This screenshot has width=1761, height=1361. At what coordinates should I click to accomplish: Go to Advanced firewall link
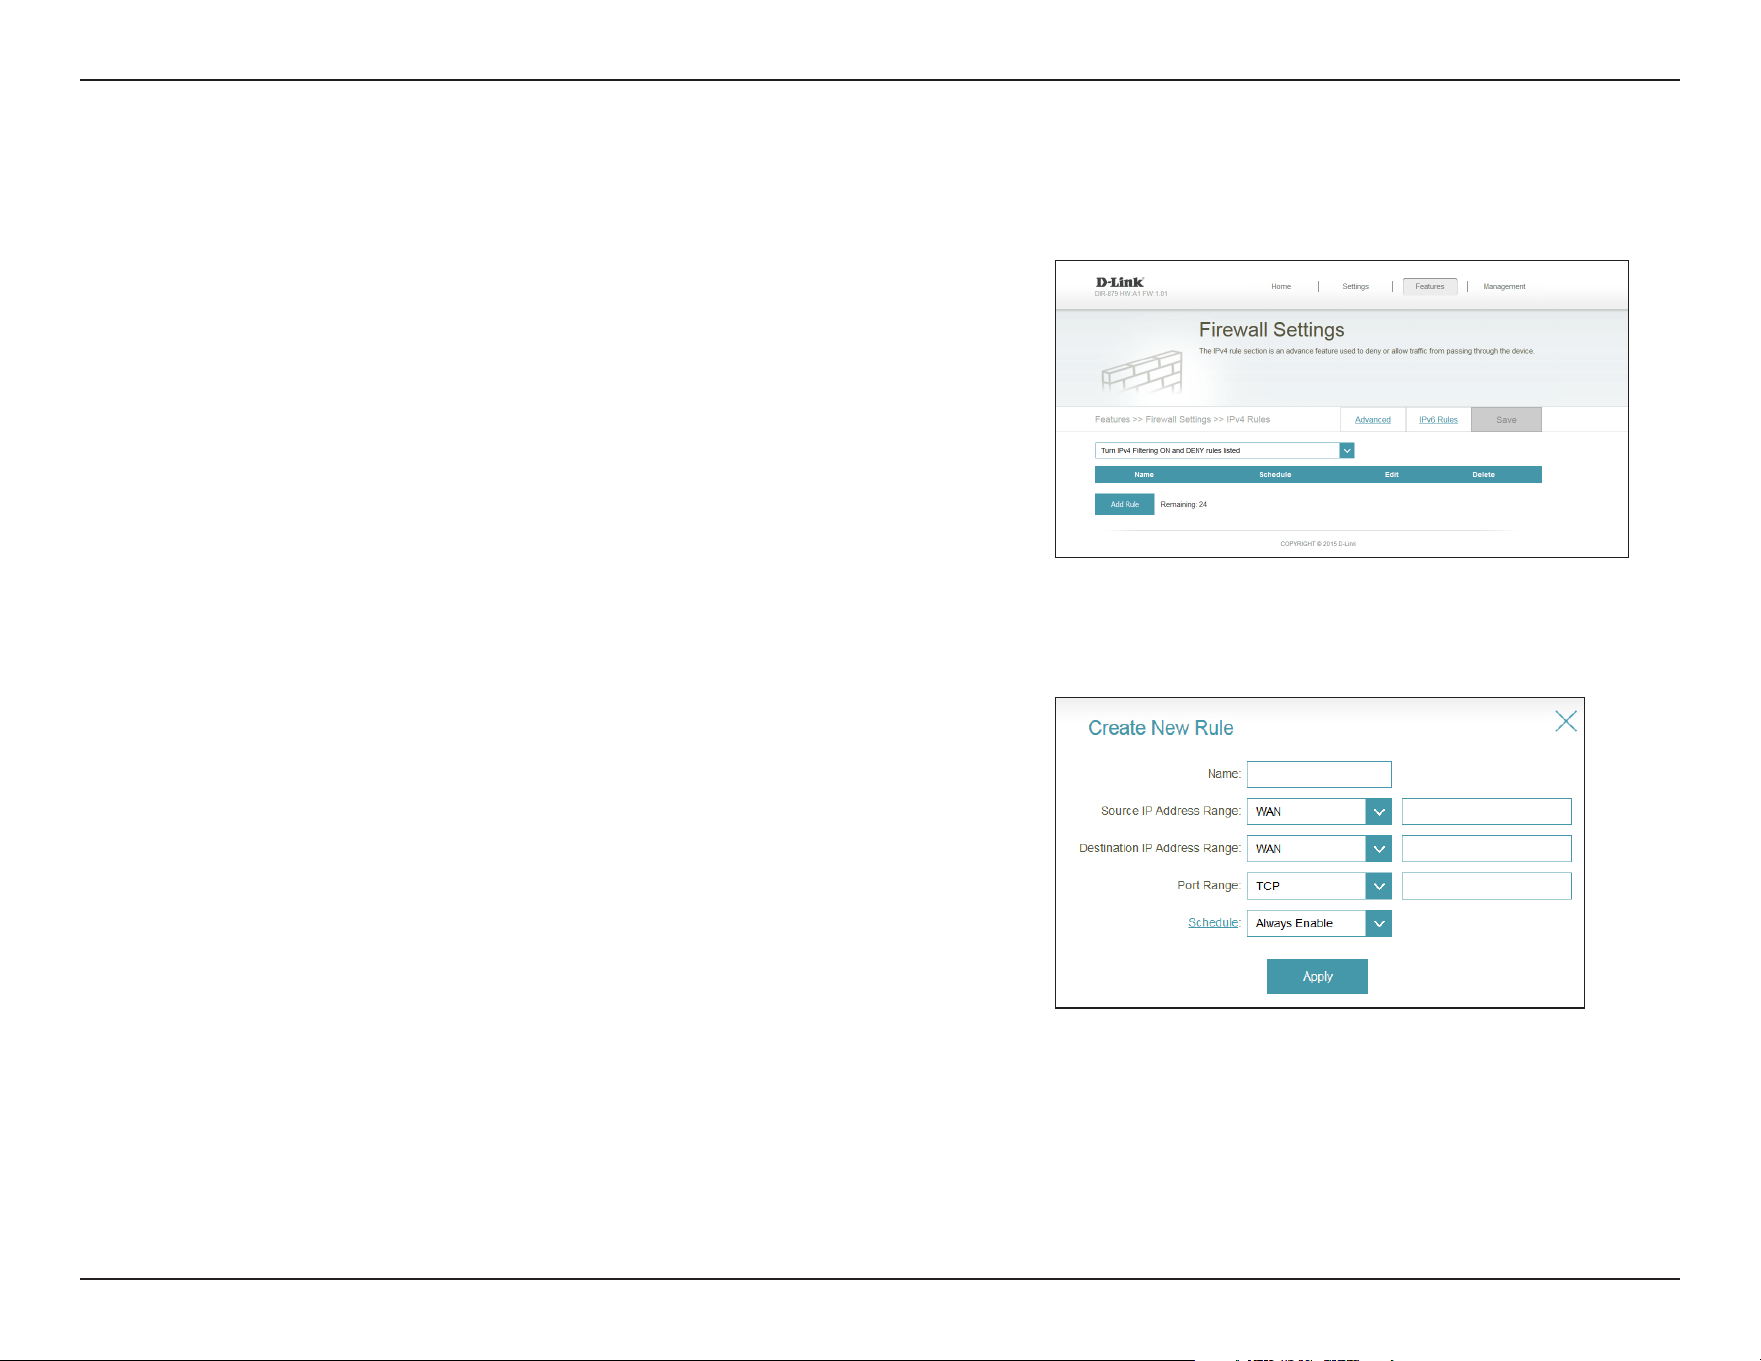pos(1373,420)
